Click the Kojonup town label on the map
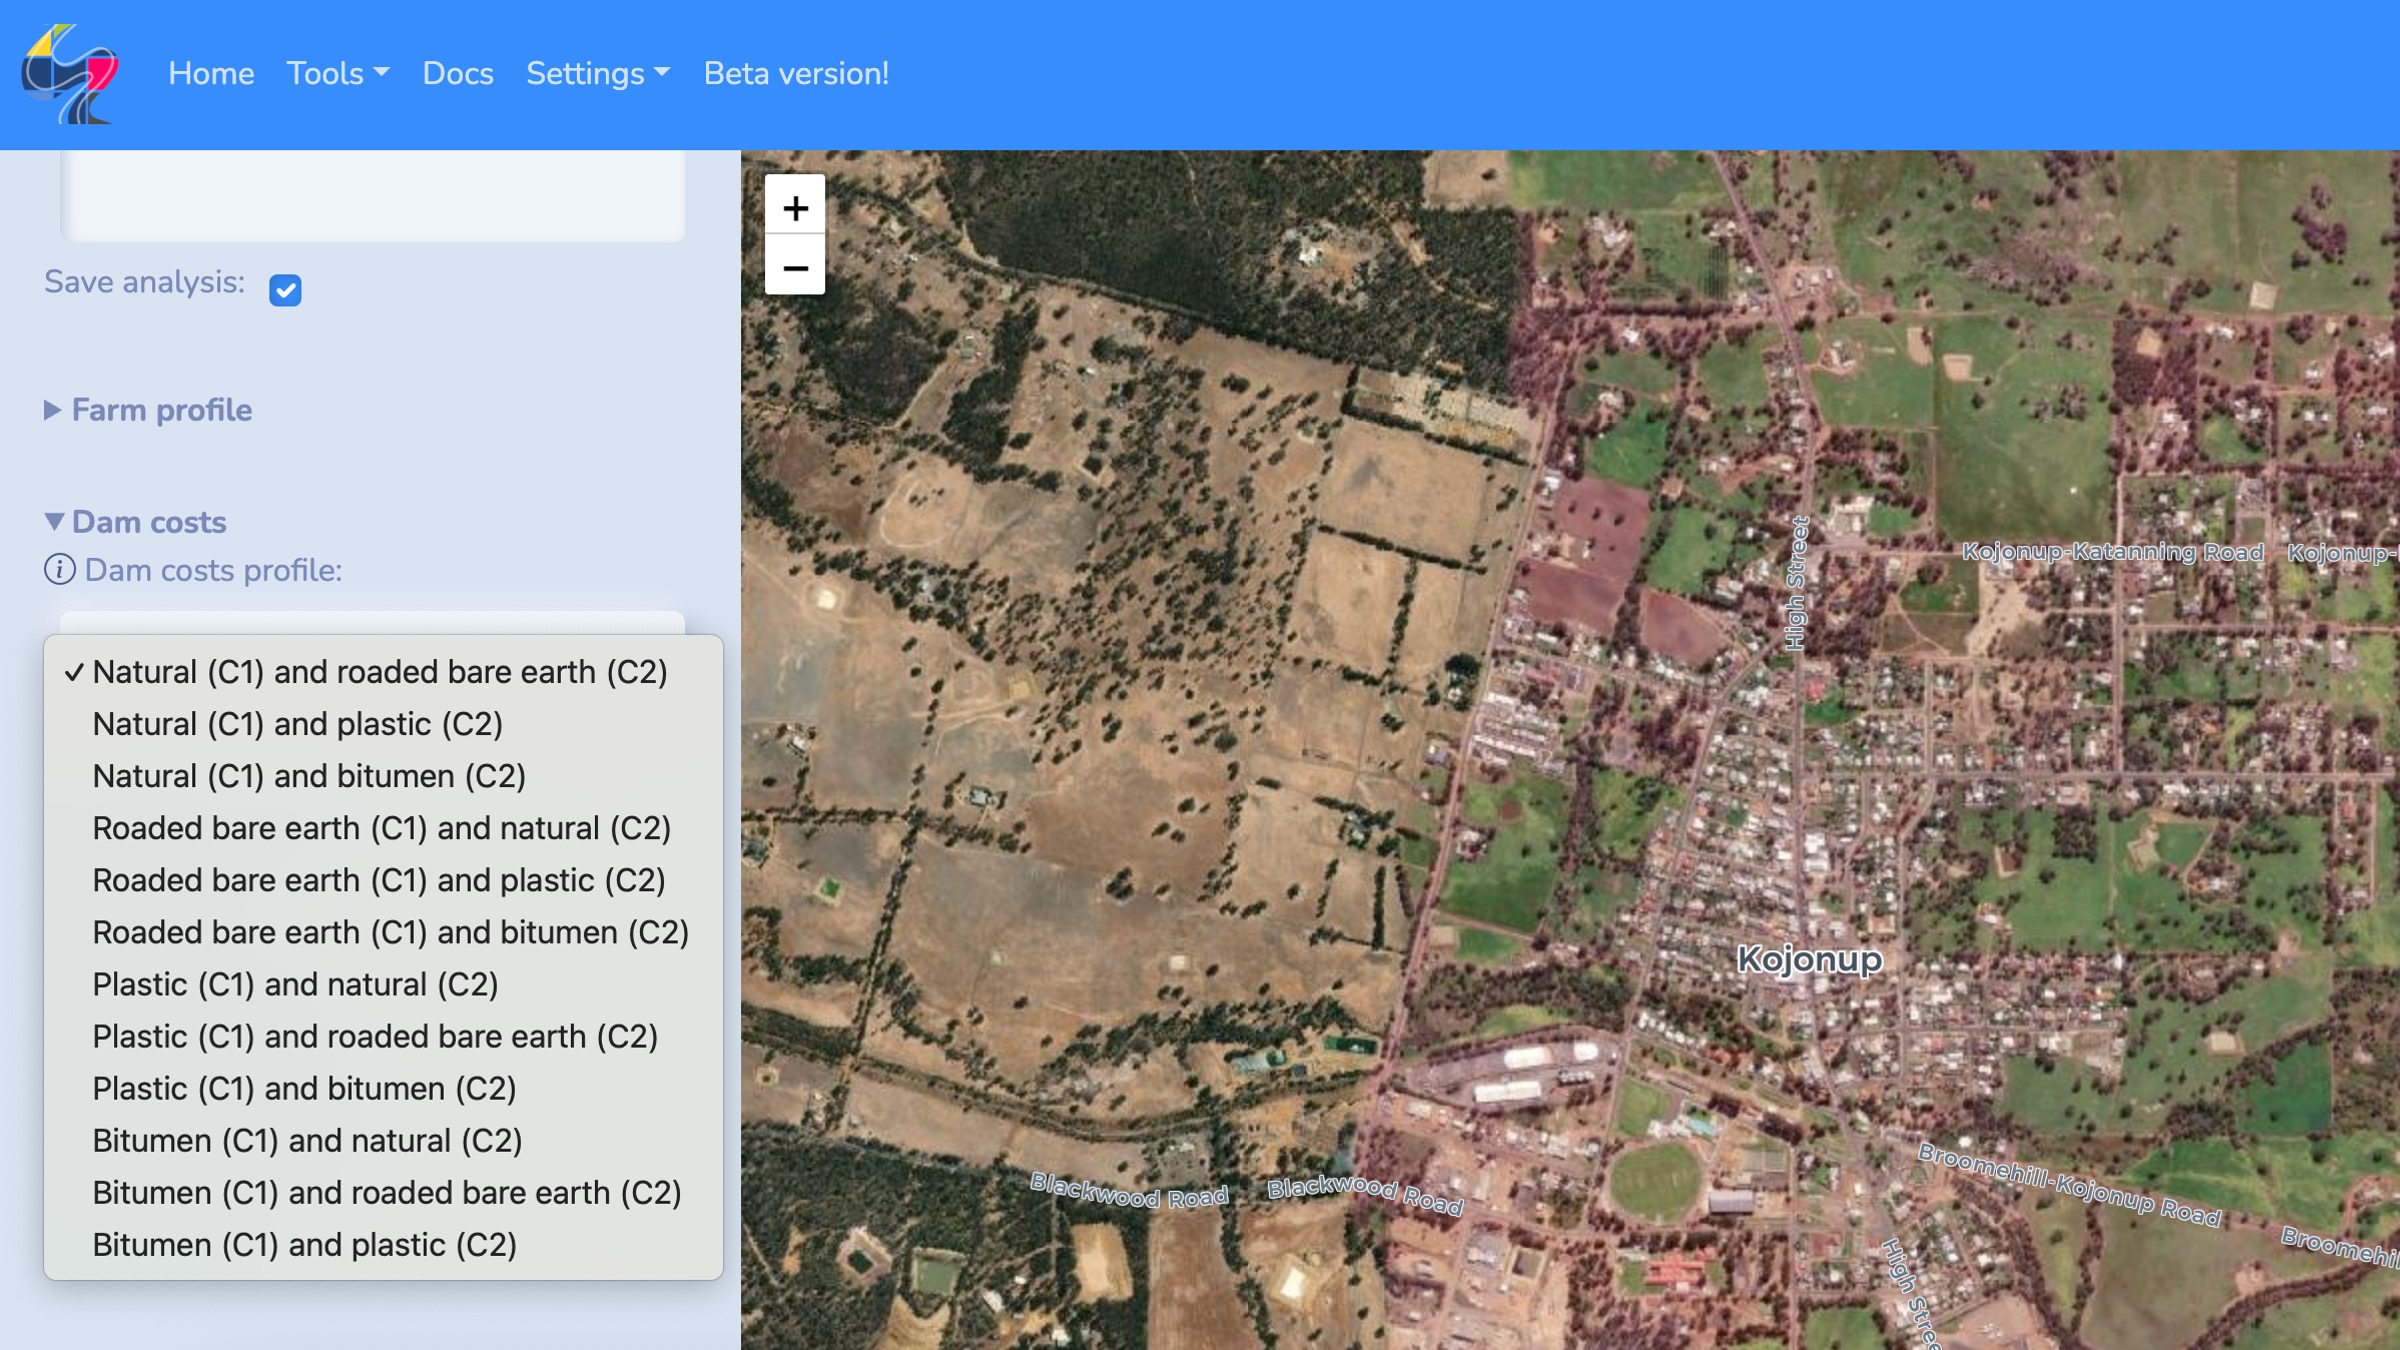The width and height of the screenshot is (2400, 1350). 1810,959
